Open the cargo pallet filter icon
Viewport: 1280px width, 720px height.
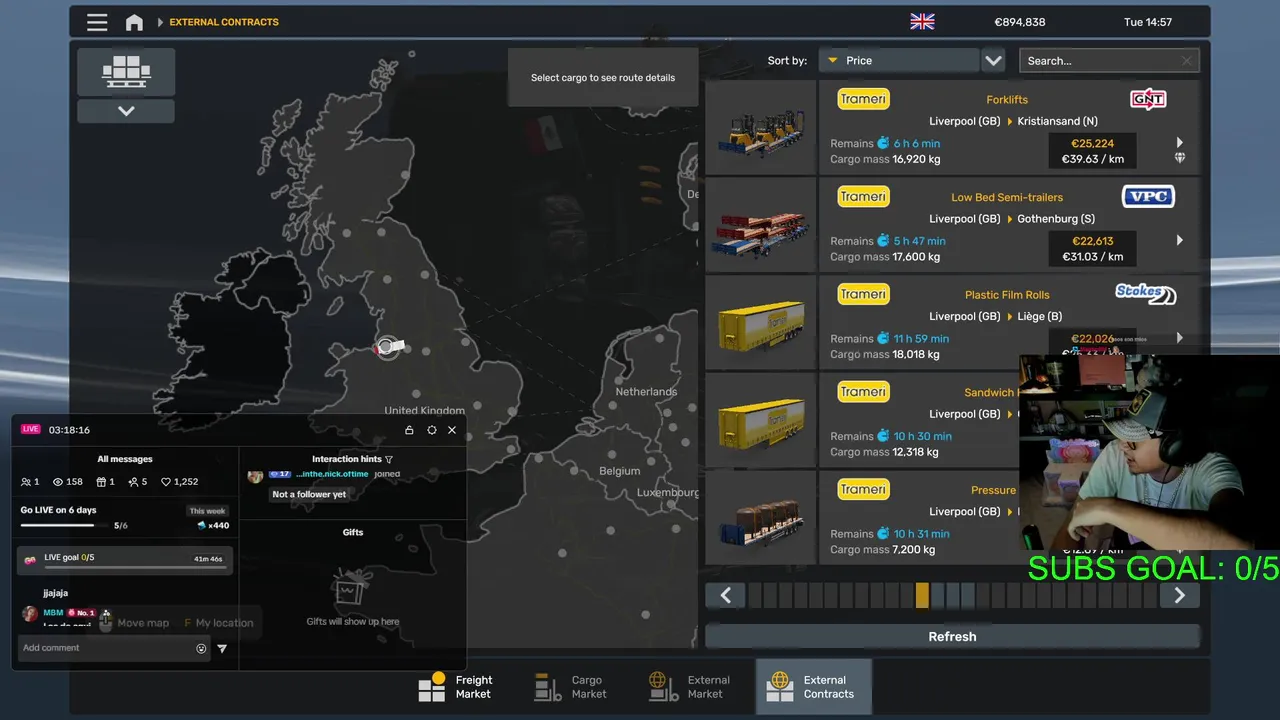126,72
